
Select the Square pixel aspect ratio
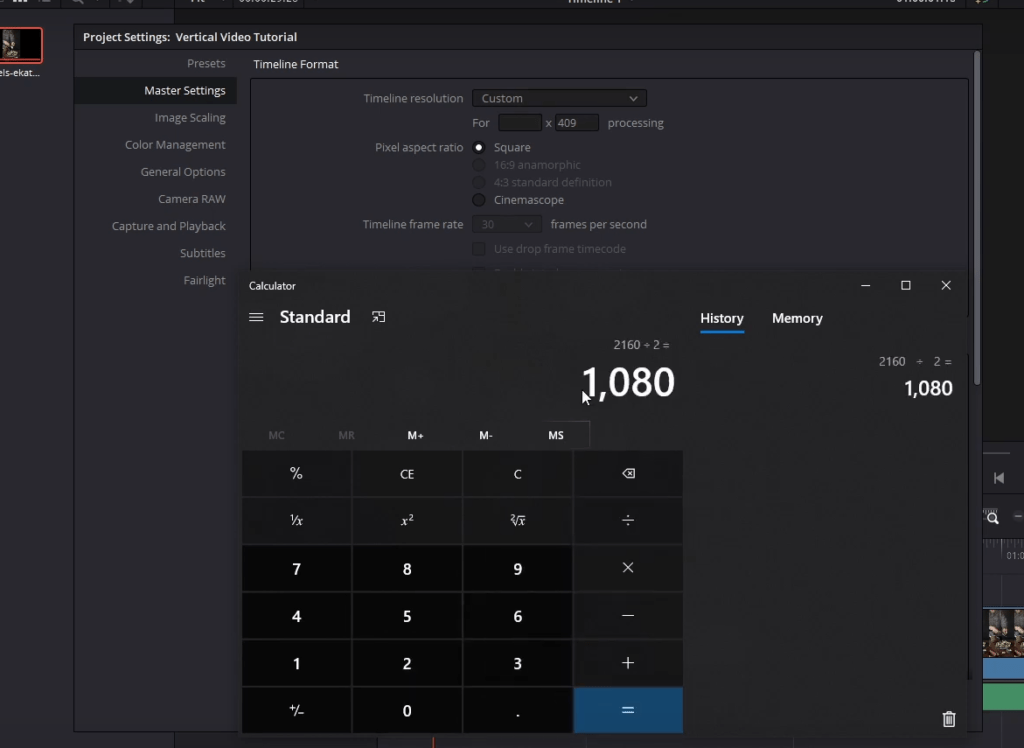[479, 148]
